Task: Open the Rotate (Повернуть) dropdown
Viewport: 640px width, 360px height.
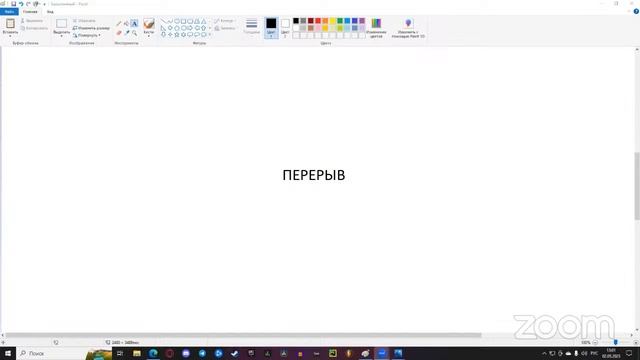Action: click(87, 36)
